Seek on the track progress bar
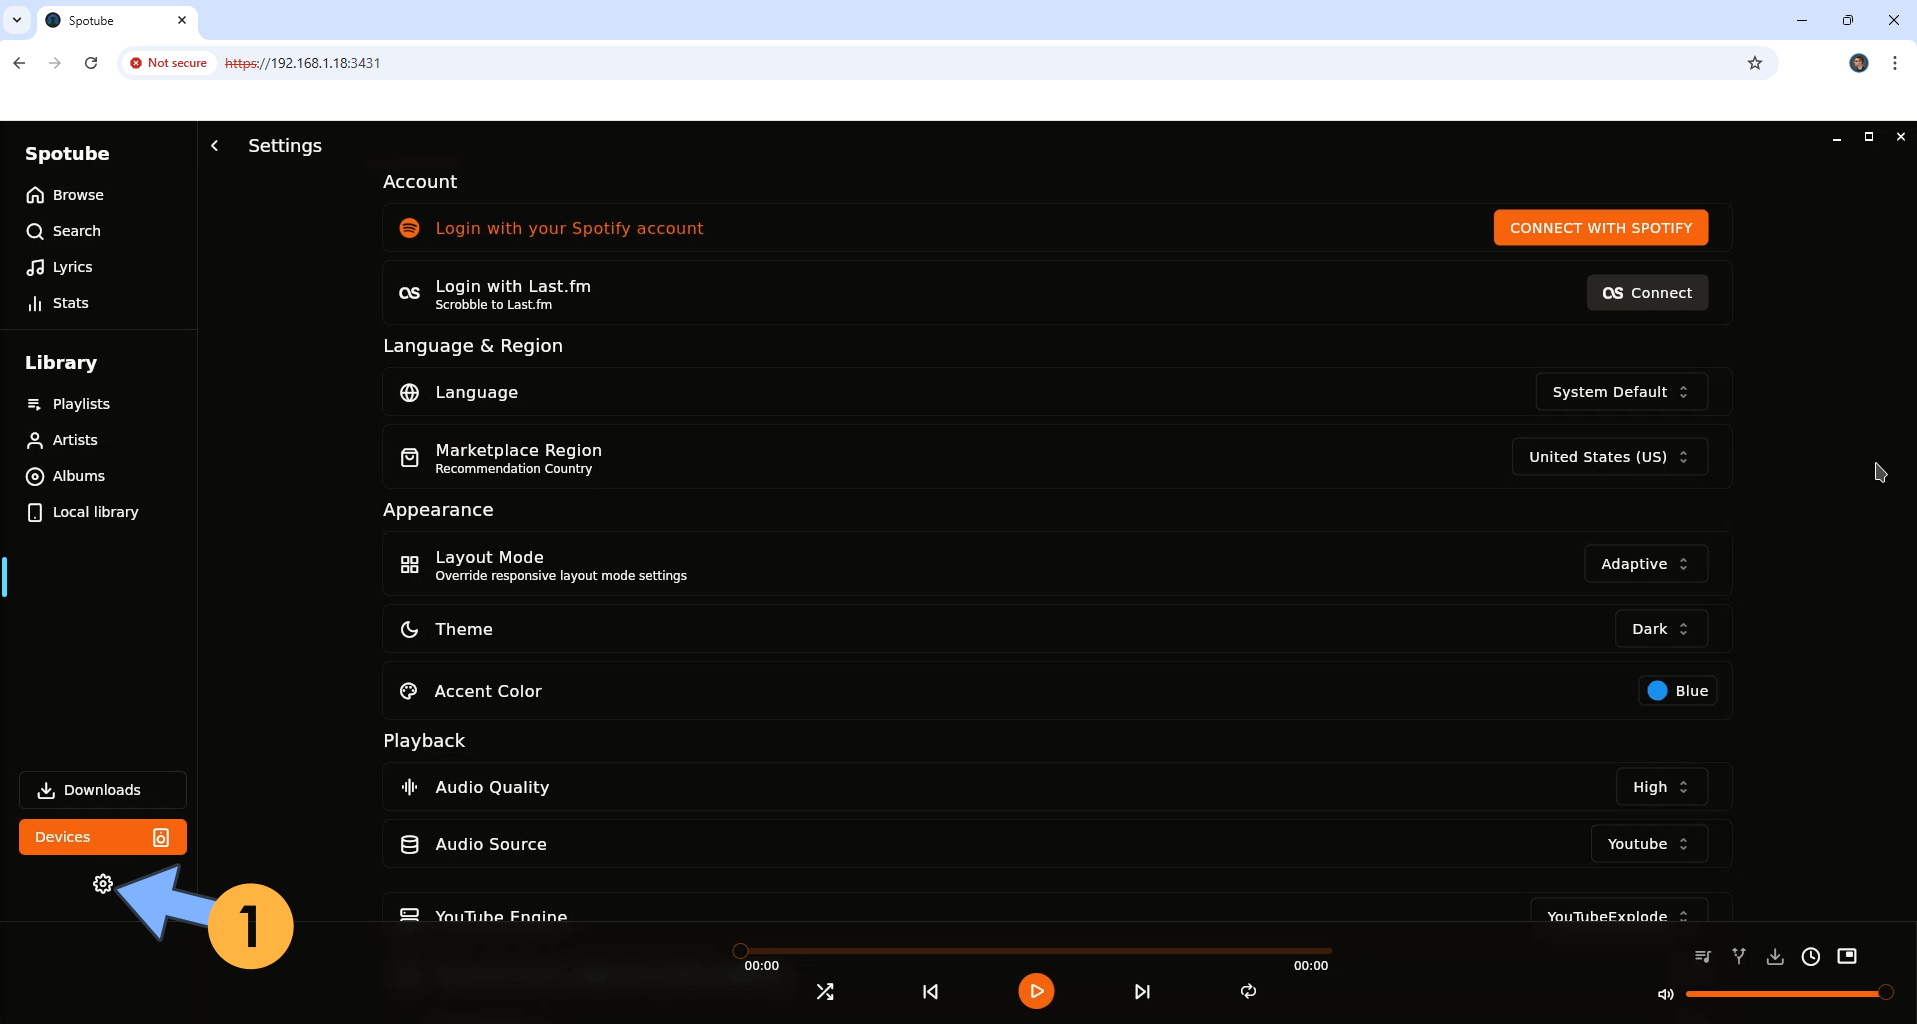The height and width of the screenshot is (1024, 1917). [x=1036, y=951]
